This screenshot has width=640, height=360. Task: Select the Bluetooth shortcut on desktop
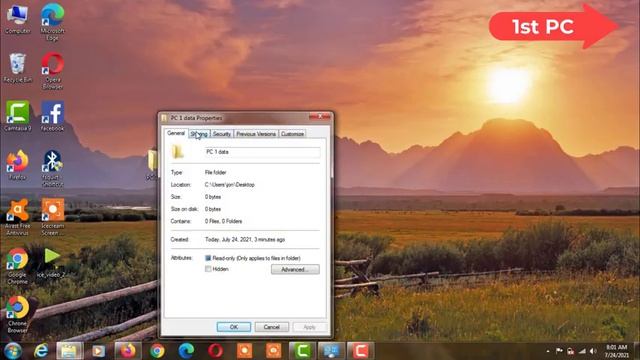click(x=52, y=169)
